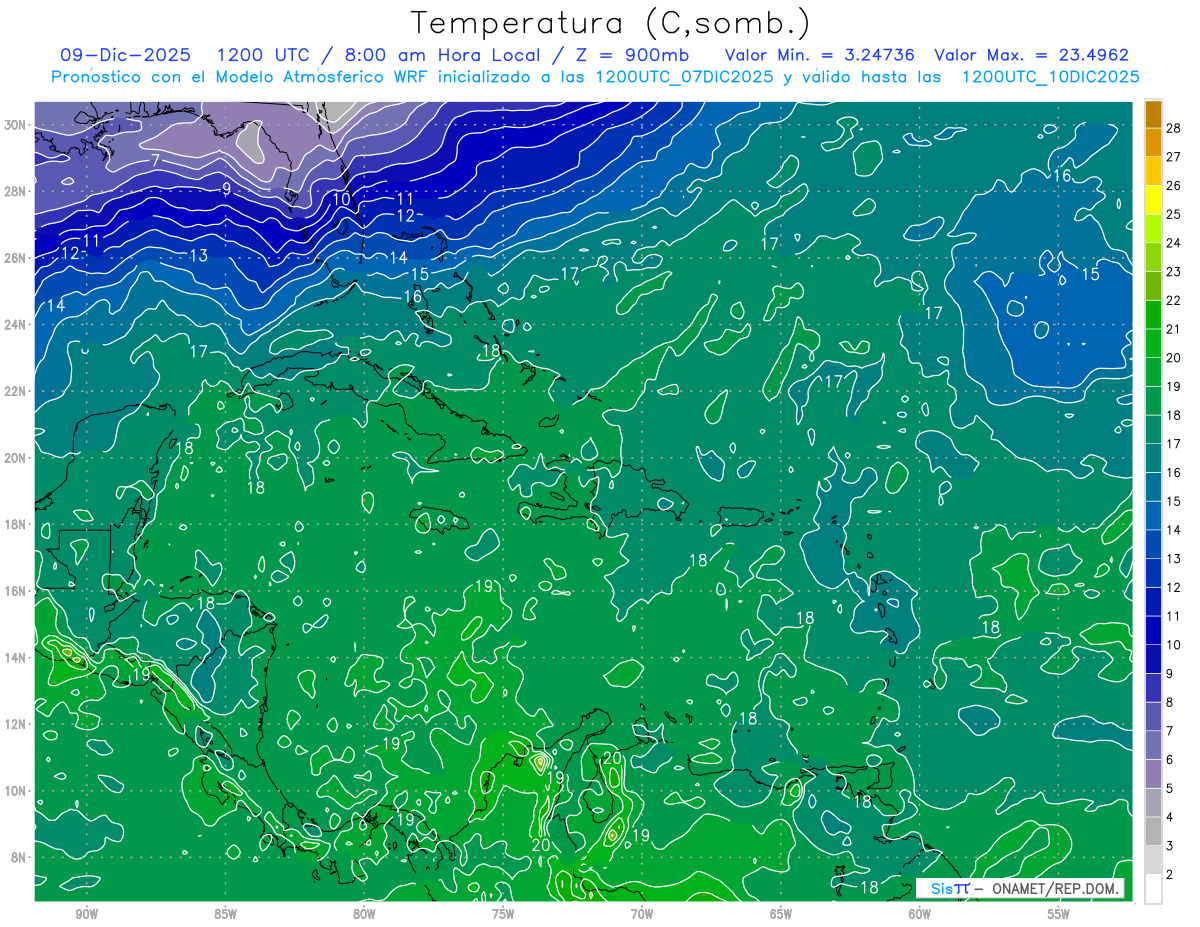Click the "1200 UTC" time in the header

click(263, 55)
